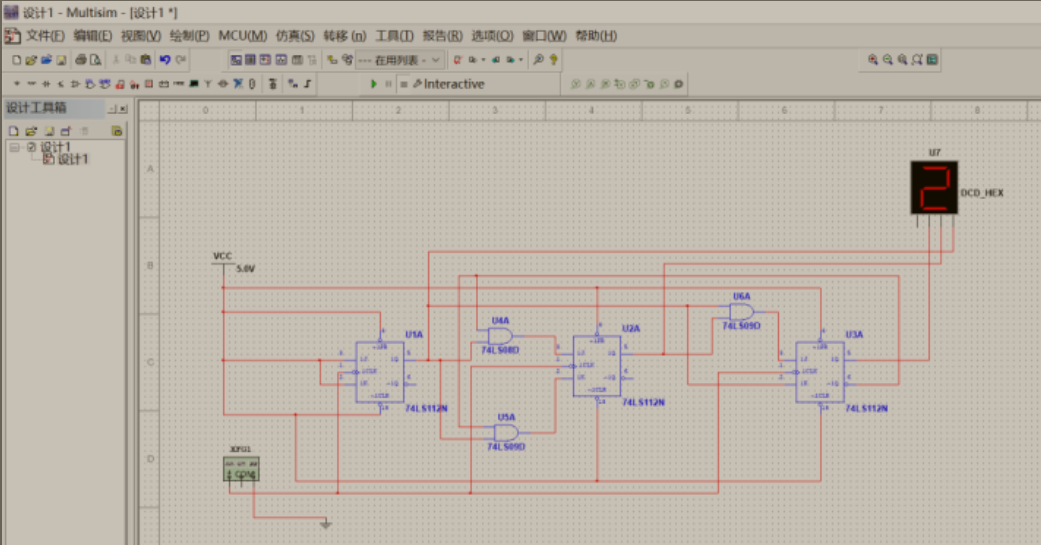Screen dimensions: 1041x545
Task: Click the help lightbulb toolbar icon
Action: 553,60
